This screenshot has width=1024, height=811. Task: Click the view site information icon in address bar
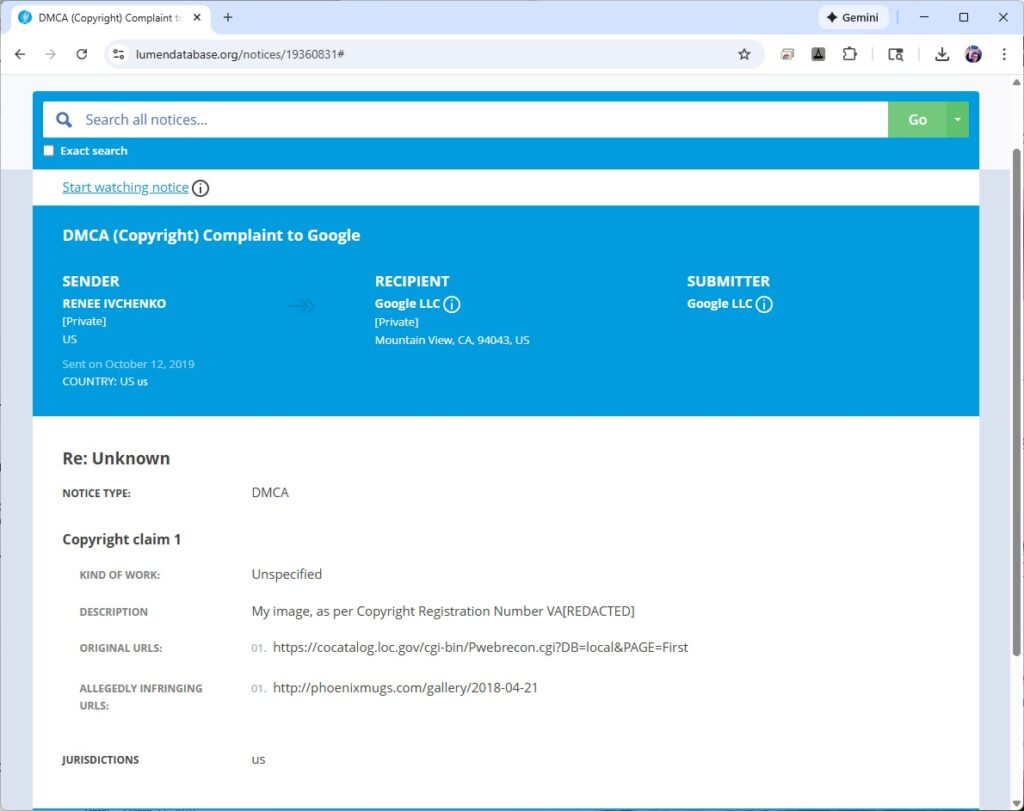(x=118, y=54)
